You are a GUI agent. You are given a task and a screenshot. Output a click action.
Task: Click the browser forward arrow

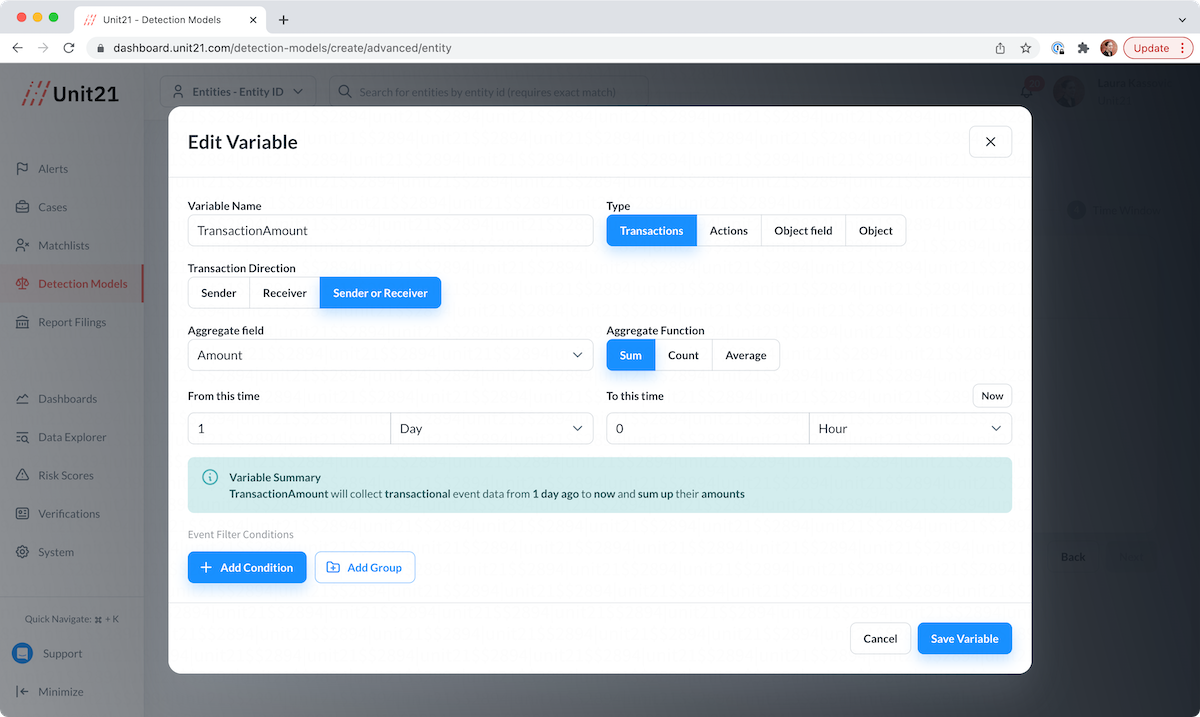pyautogui.click(x=43, y=47)
